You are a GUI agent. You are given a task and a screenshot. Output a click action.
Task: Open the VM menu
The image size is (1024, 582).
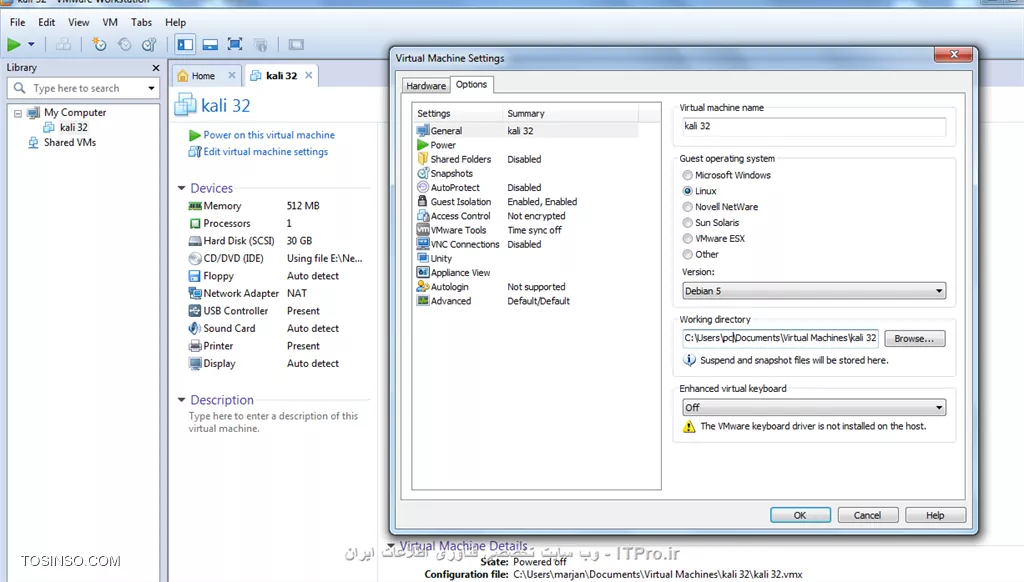pos(110,22)
